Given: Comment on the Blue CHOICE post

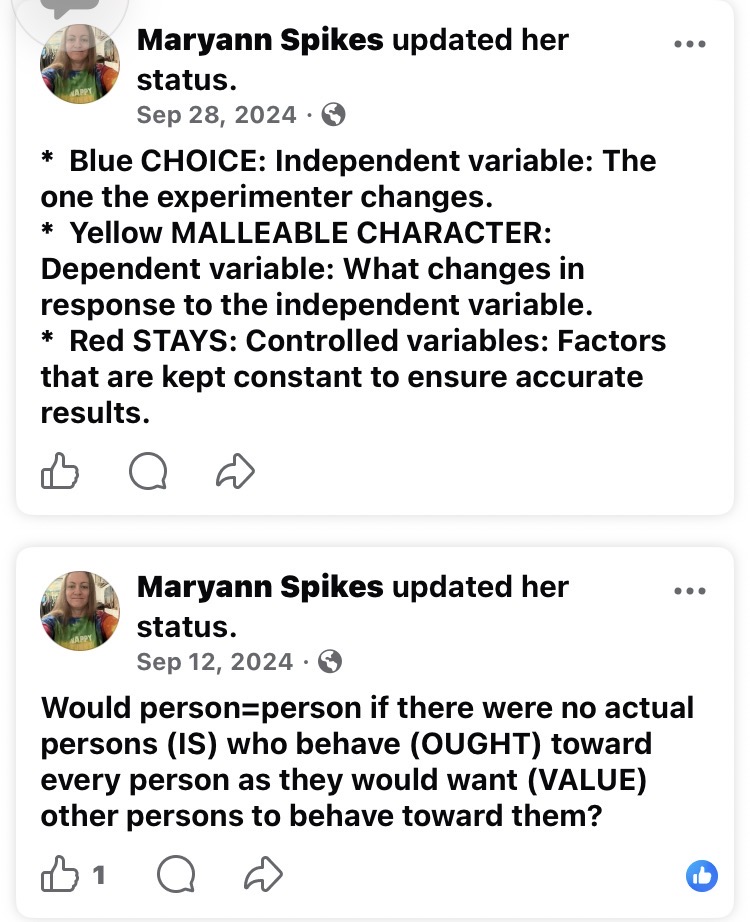Looking at the screenshot, I should 148,472.
